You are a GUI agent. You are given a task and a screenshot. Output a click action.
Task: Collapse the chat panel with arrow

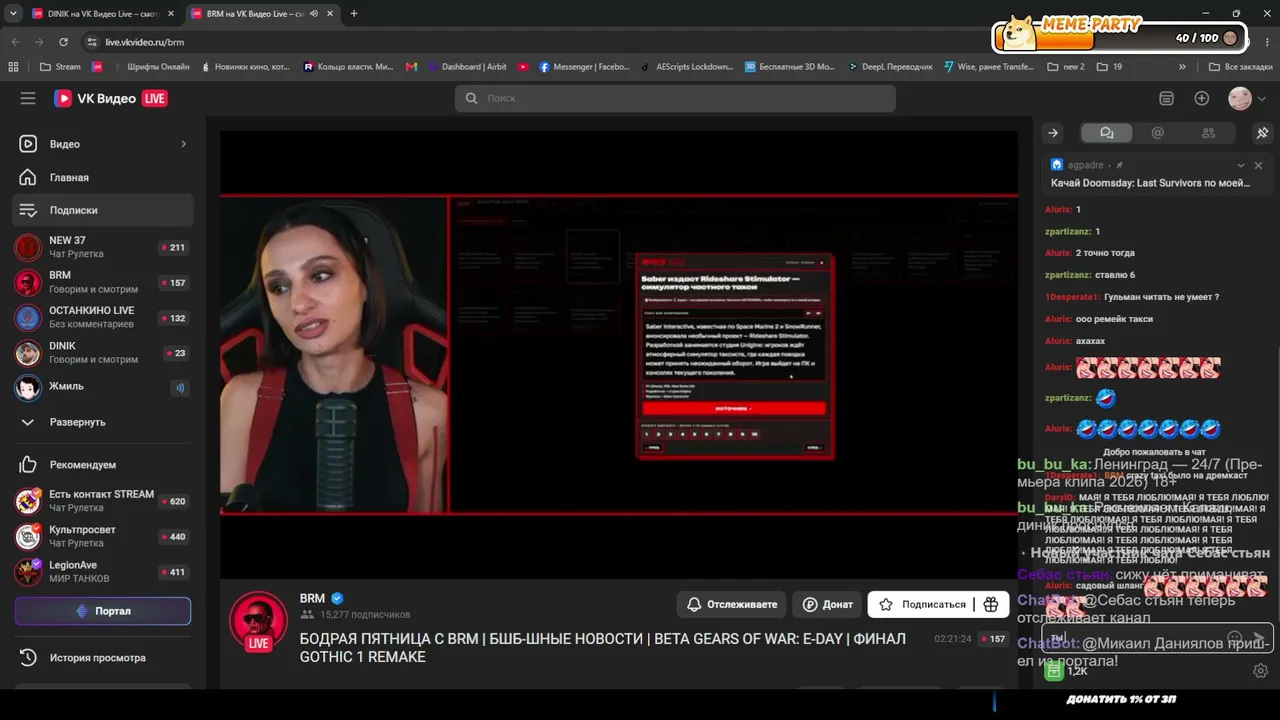click(1053, 133)
